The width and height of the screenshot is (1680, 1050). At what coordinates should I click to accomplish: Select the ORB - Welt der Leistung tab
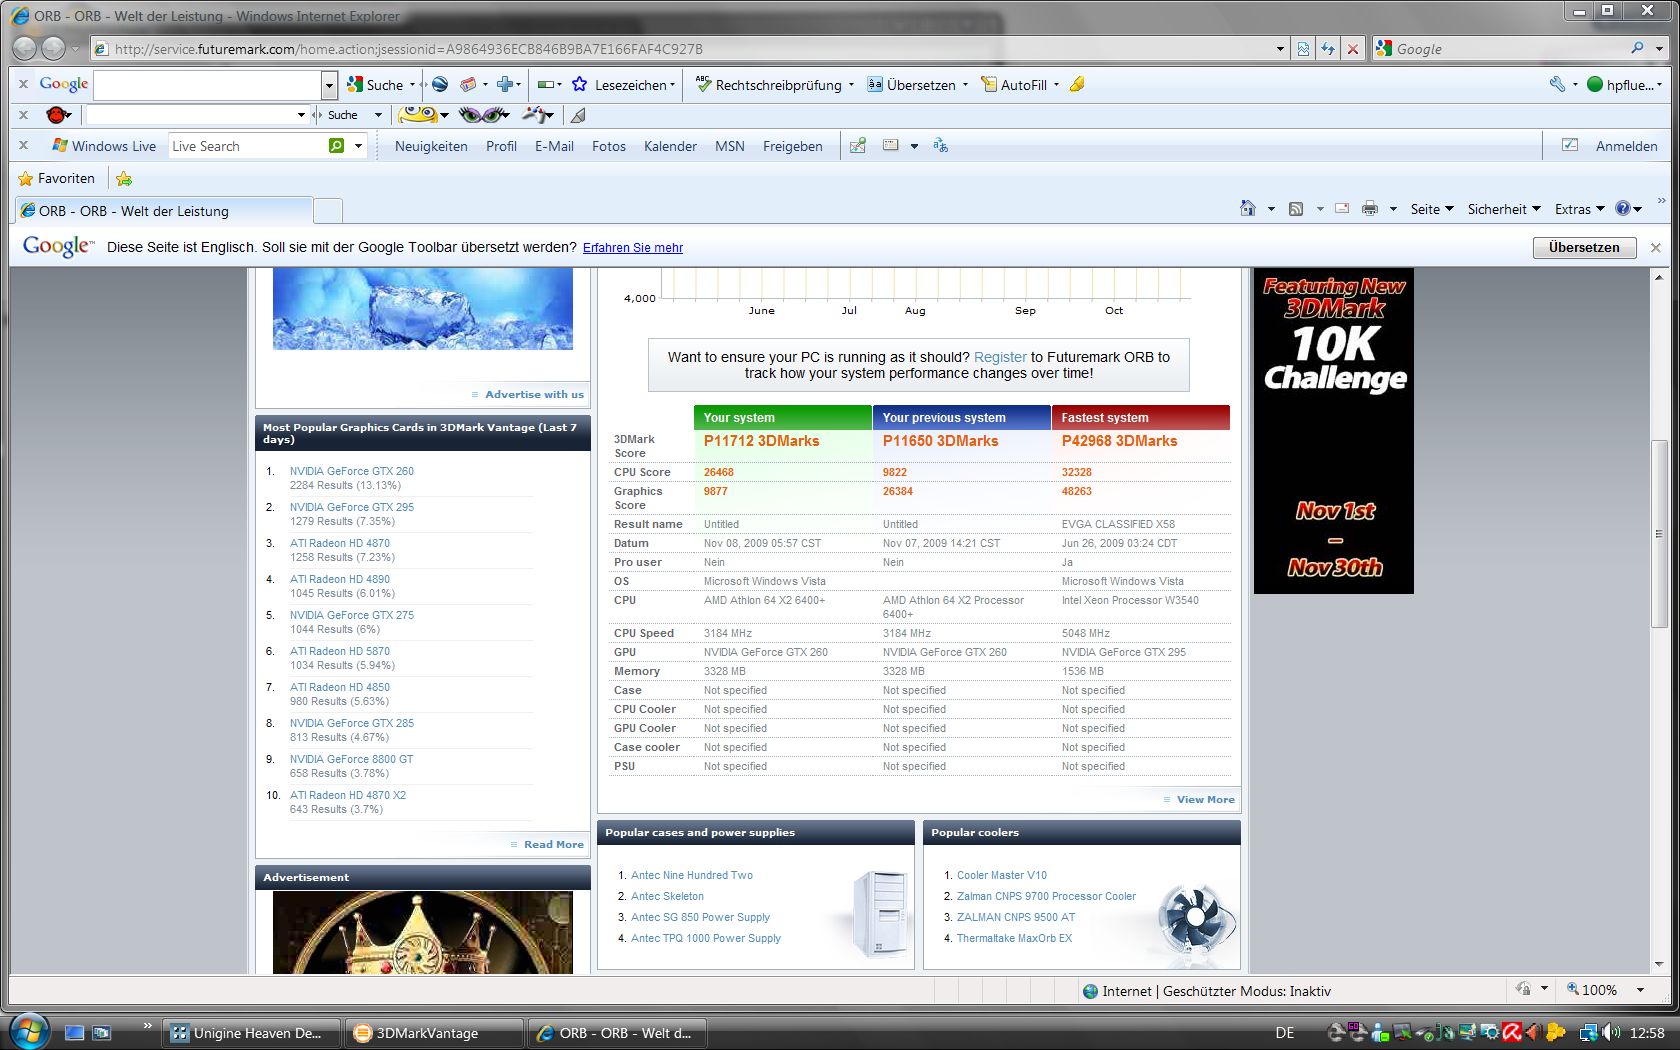[x=163, y=210]
